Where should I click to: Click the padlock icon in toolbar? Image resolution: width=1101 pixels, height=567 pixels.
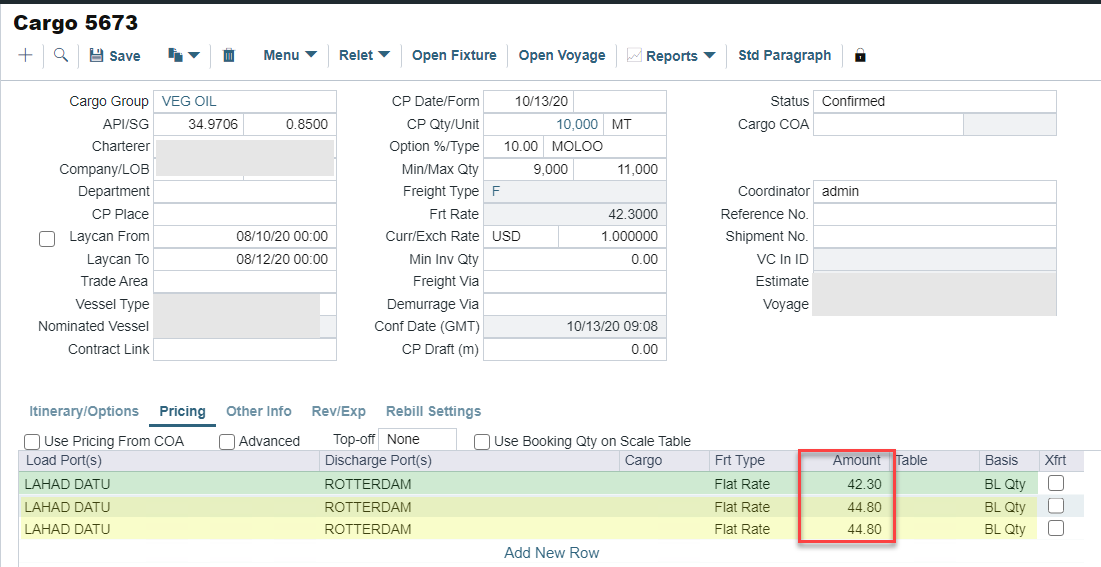(x=860, y=56)
